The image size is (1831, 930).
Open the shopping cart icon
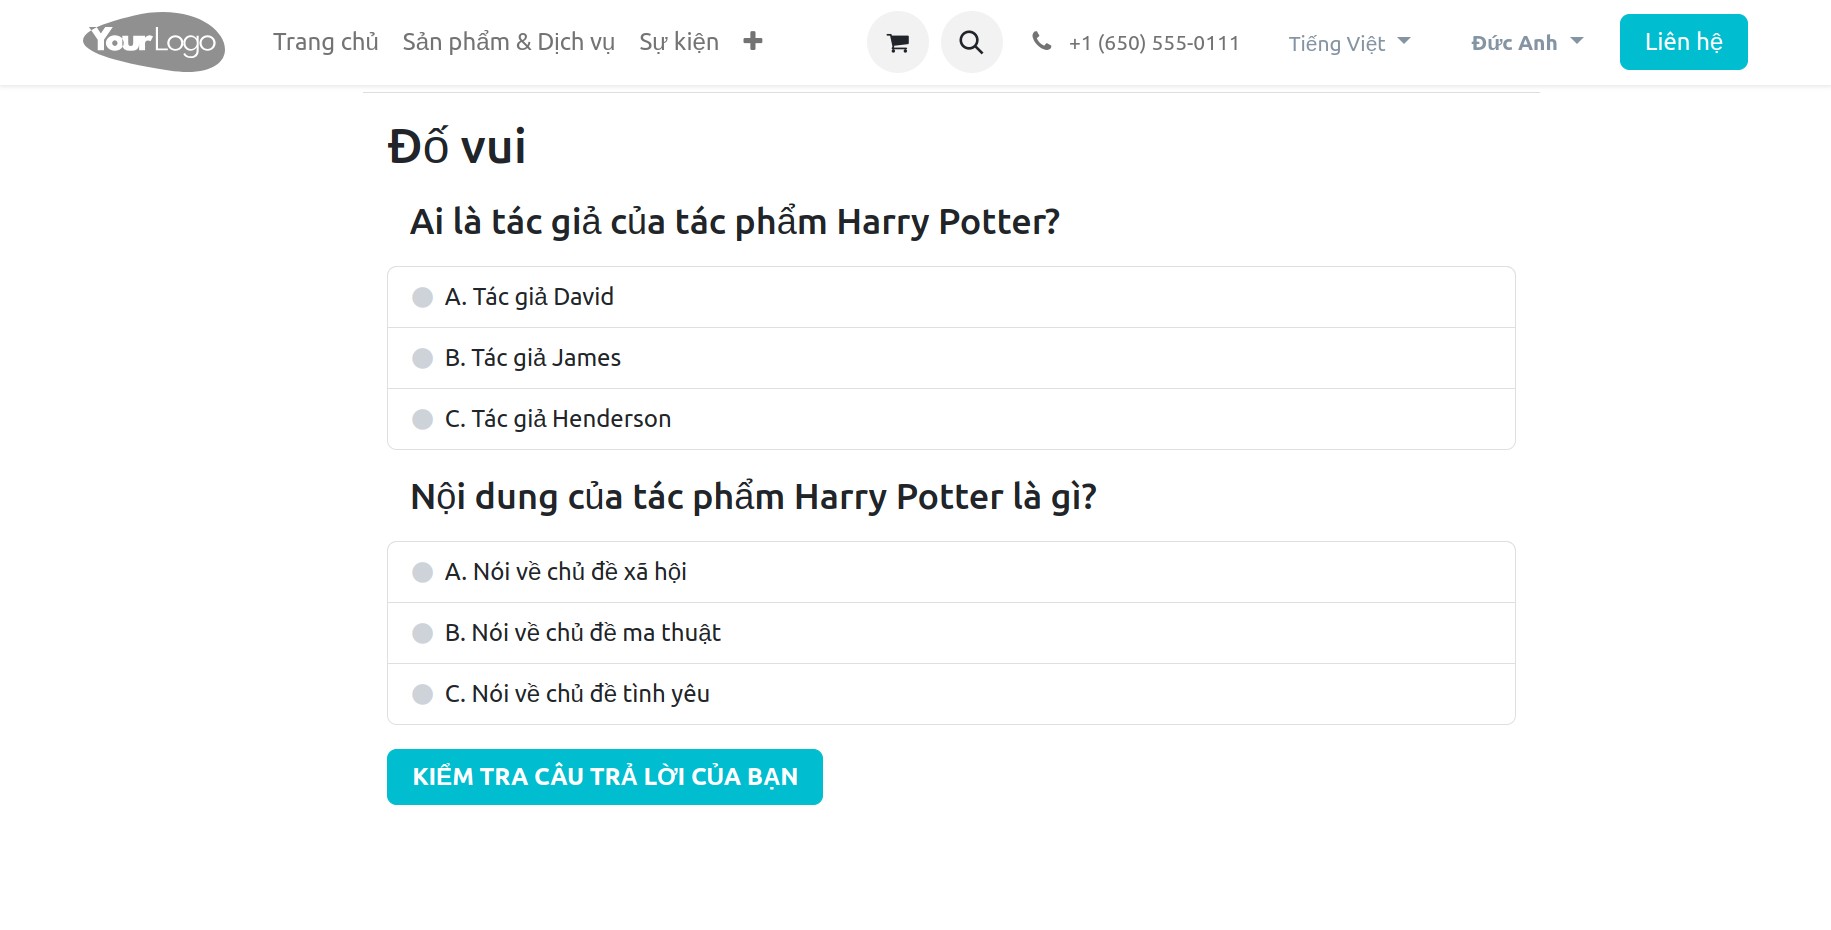[897, 42]
